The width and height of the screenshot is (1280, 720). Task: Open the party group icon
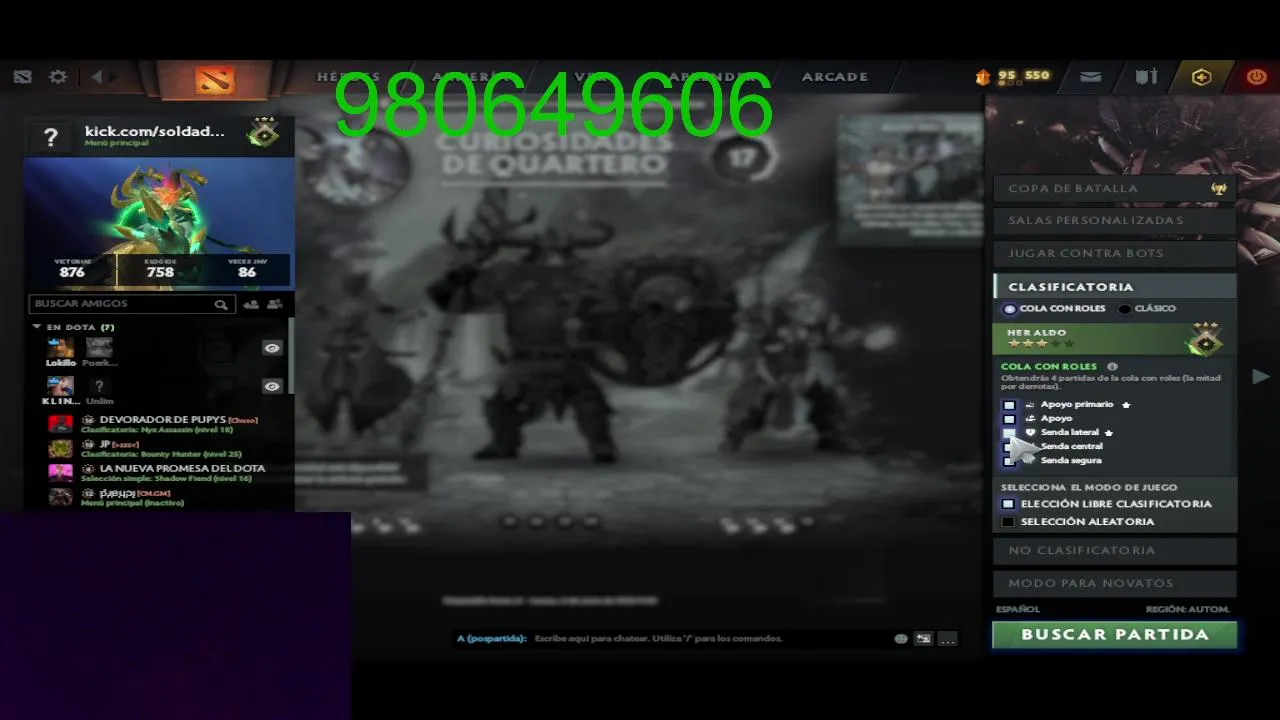point(275,304)
